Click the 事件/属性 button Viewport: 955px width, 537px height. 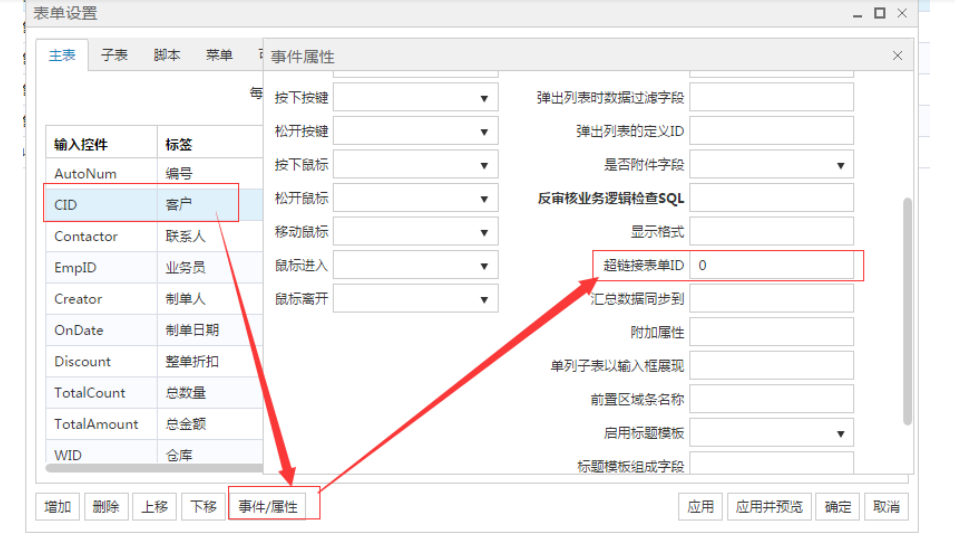[x=268, y=506]
